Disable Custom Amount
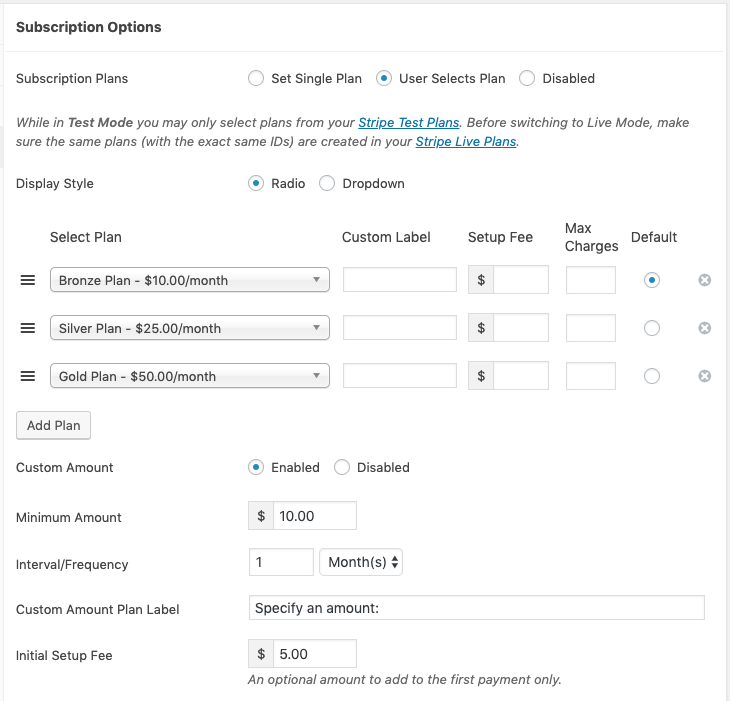The width and height of the screenshot is (730, 701). pyautogui.click(x=342, y=467)
